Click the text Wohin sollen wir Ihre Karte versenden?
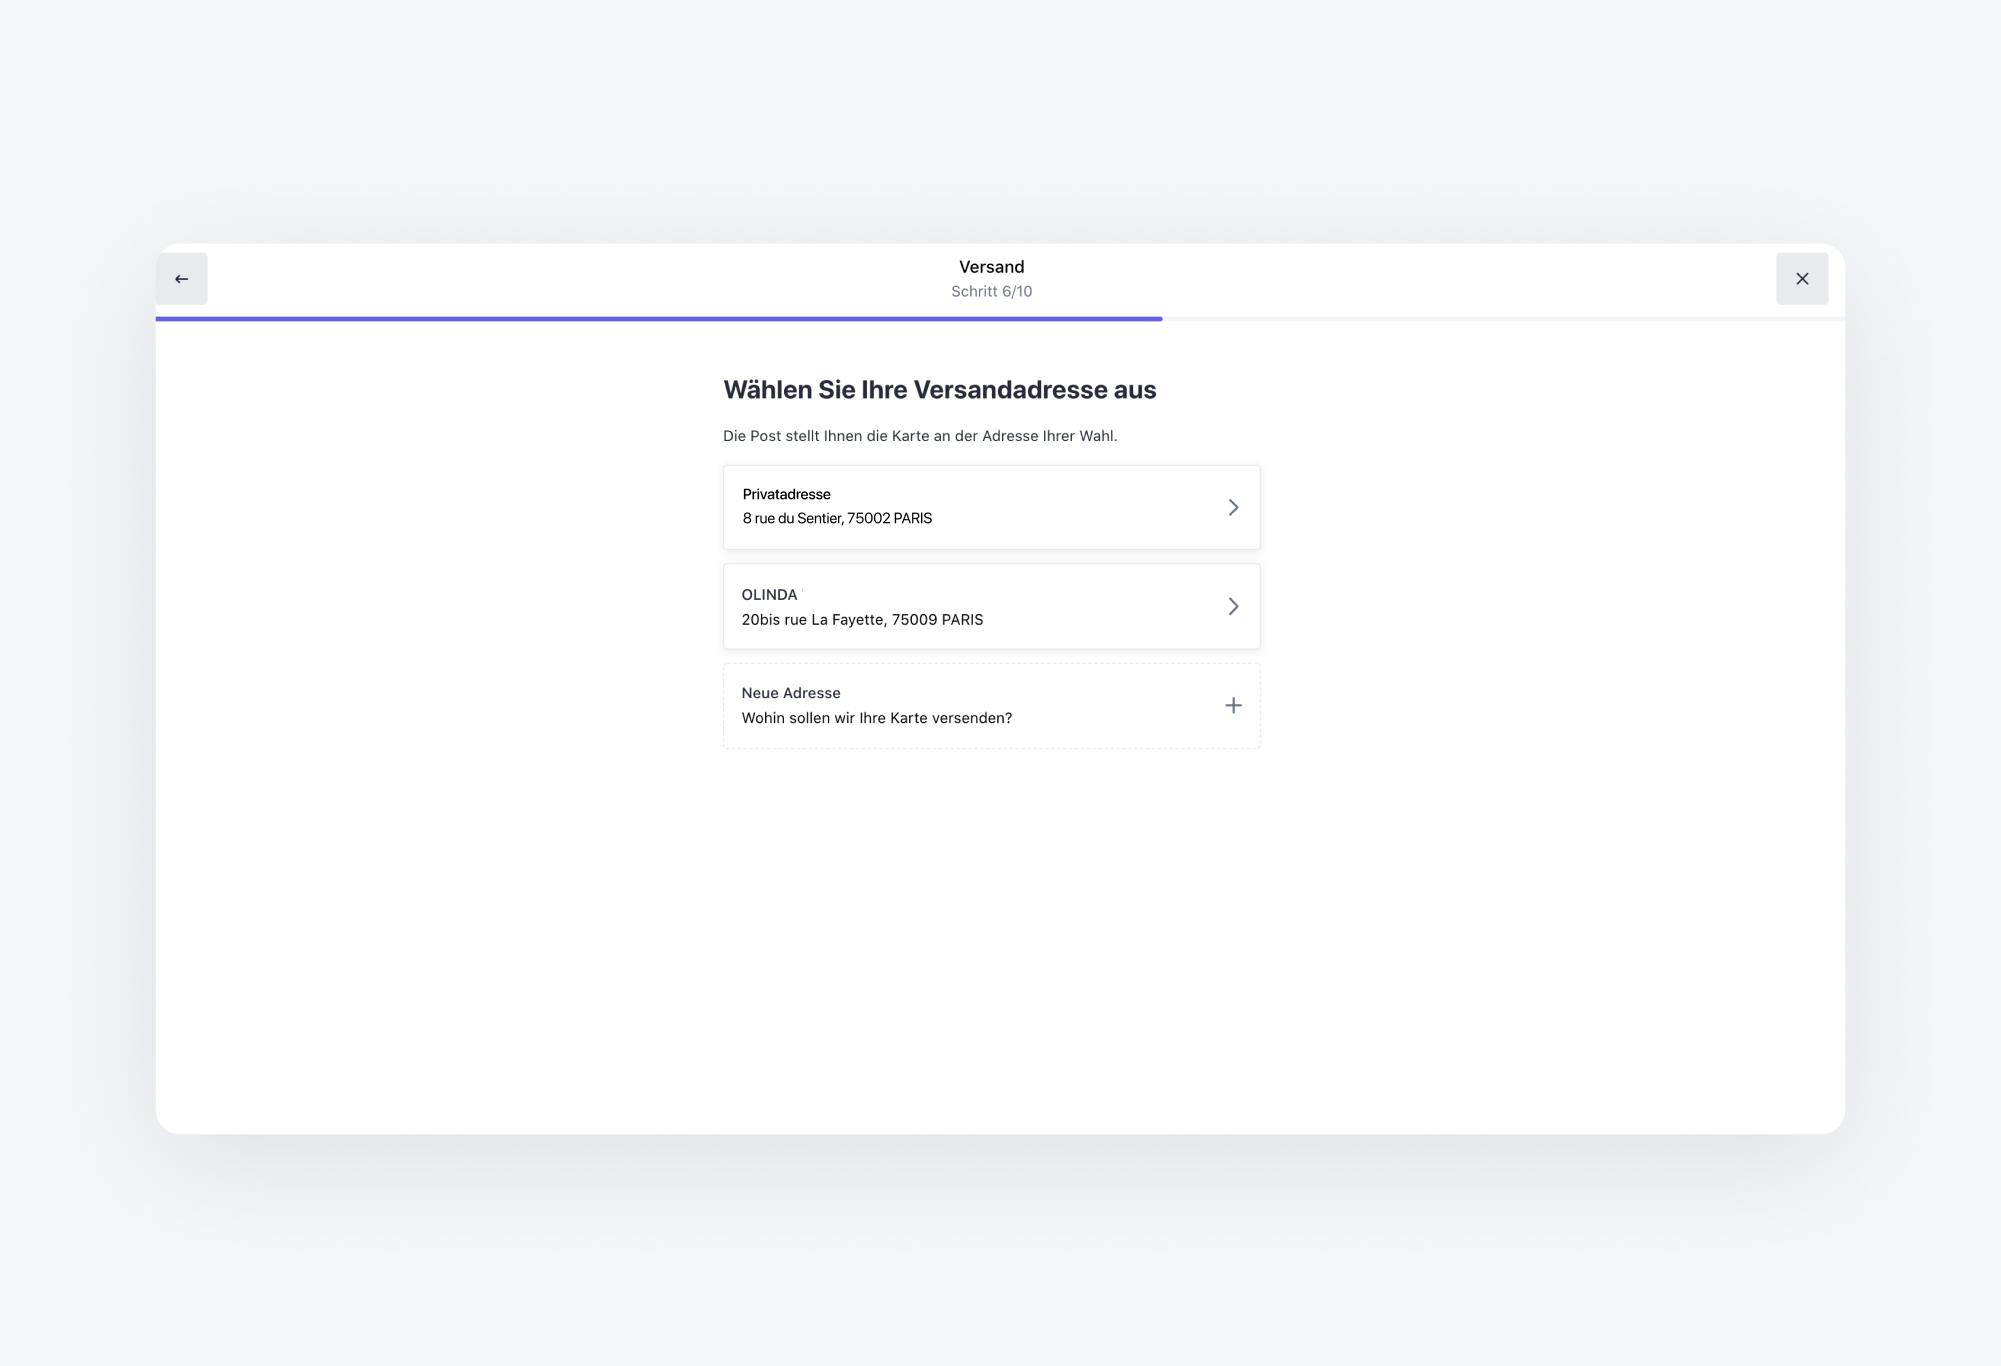This screenshot has width=2001, height=1366. pyautogui.click(x=877, y=718)
